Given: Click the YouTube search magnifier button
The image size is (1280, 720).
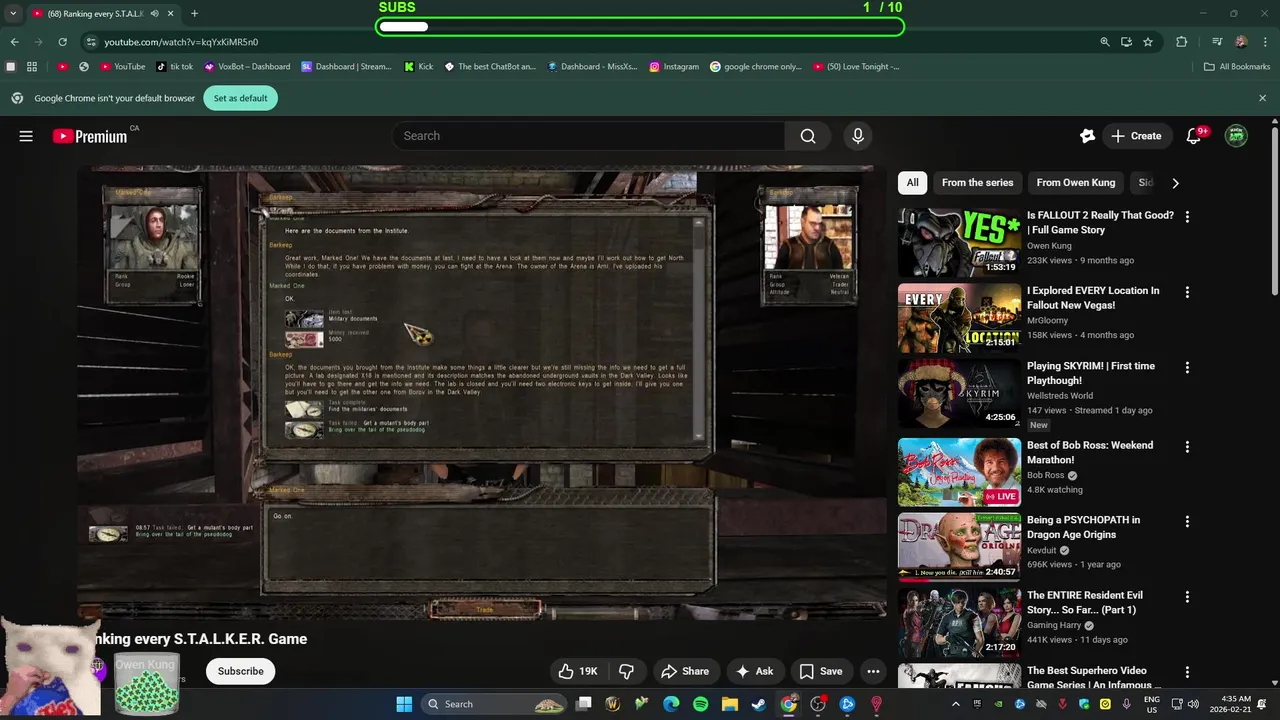Looking at the screenshot, I should (x=808, y=136).
